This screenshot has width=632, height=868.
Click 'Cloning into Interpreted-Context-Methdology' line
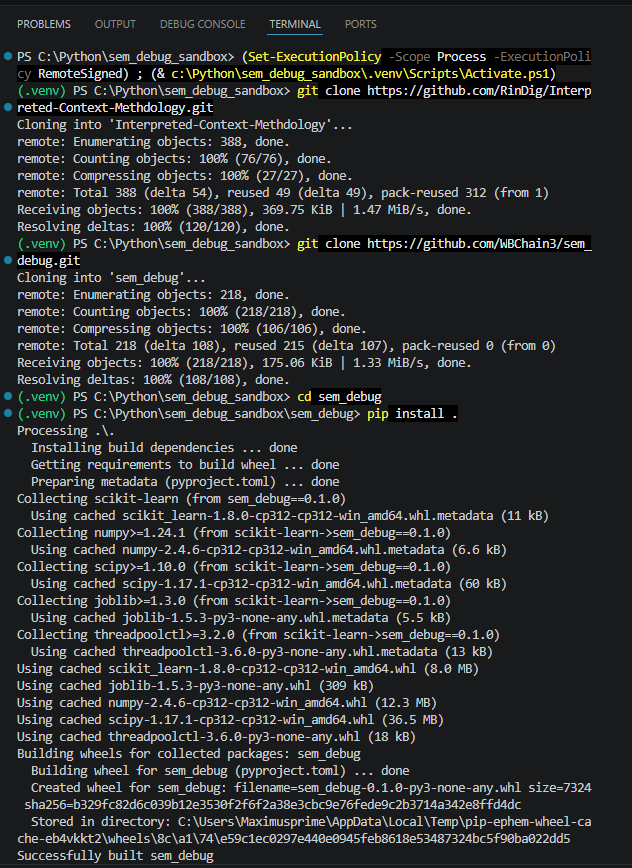coord(184,125)
